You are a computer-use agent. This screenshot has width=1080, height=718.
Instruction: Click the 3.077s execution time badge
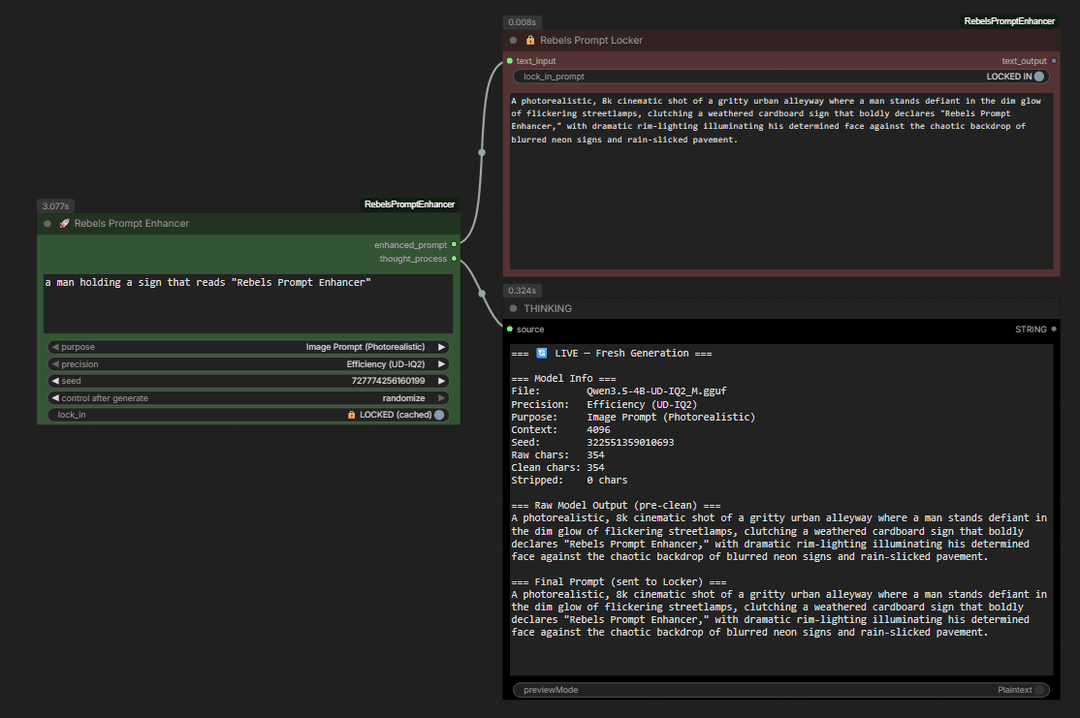56,206
